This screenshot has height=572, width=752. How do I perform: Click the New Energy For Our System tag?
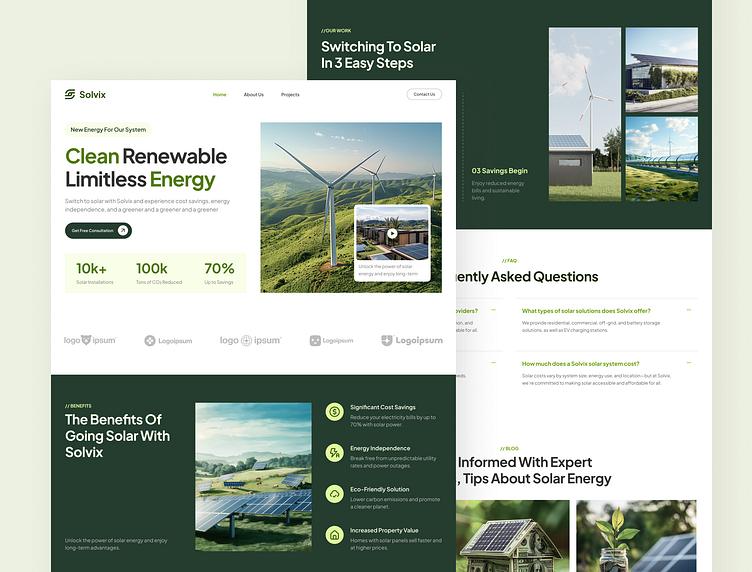tap(108, 129)
